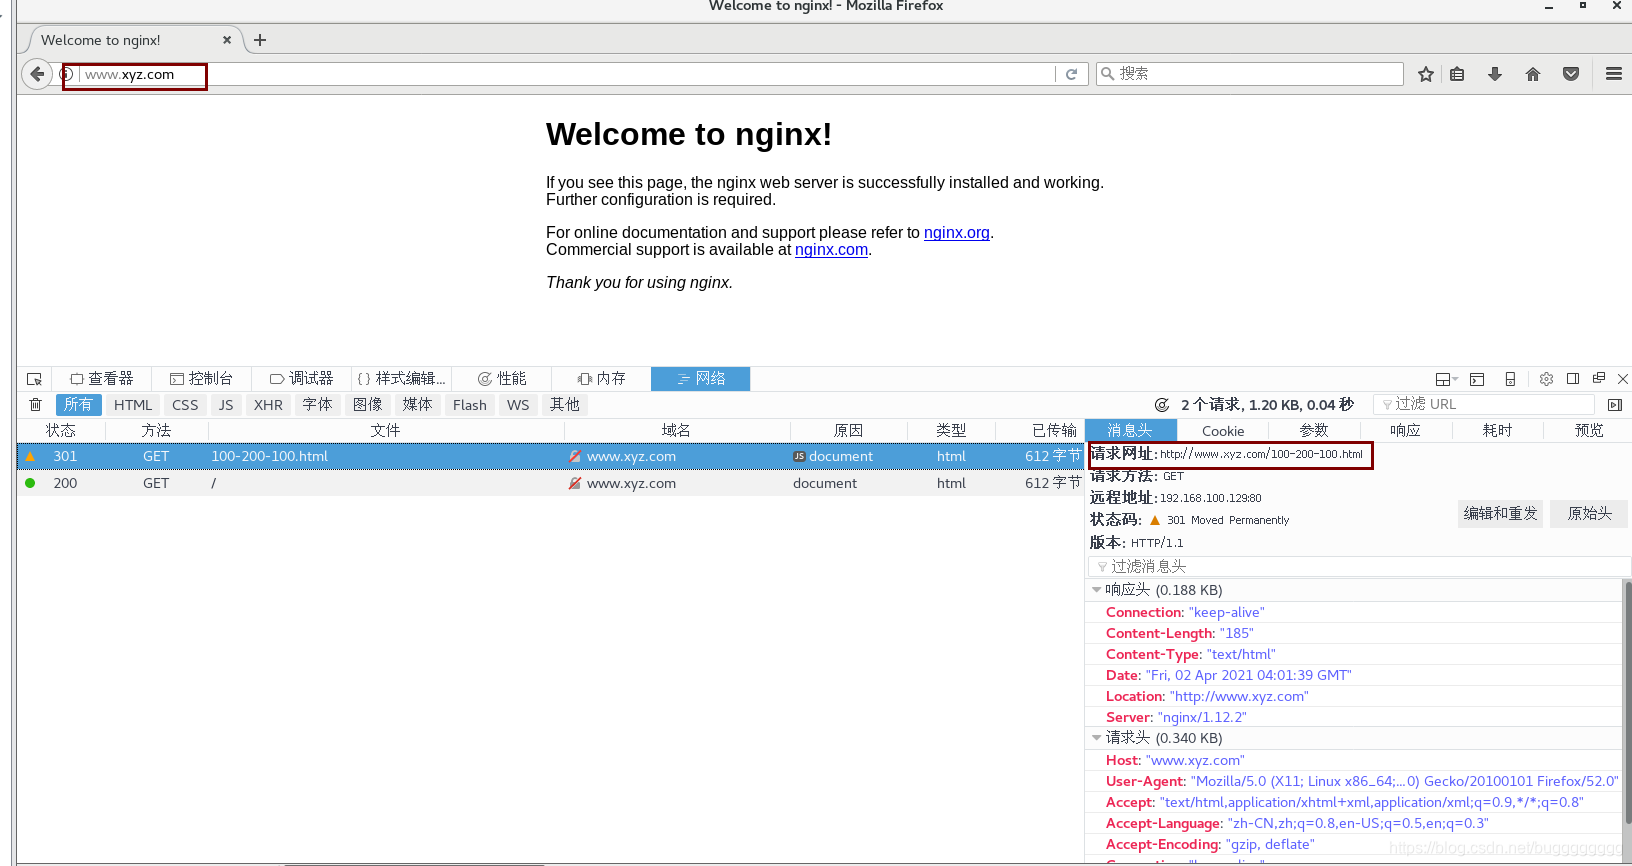Follow the nginx.com link
The image size is (1632, 866).
[x=831, y=250]
